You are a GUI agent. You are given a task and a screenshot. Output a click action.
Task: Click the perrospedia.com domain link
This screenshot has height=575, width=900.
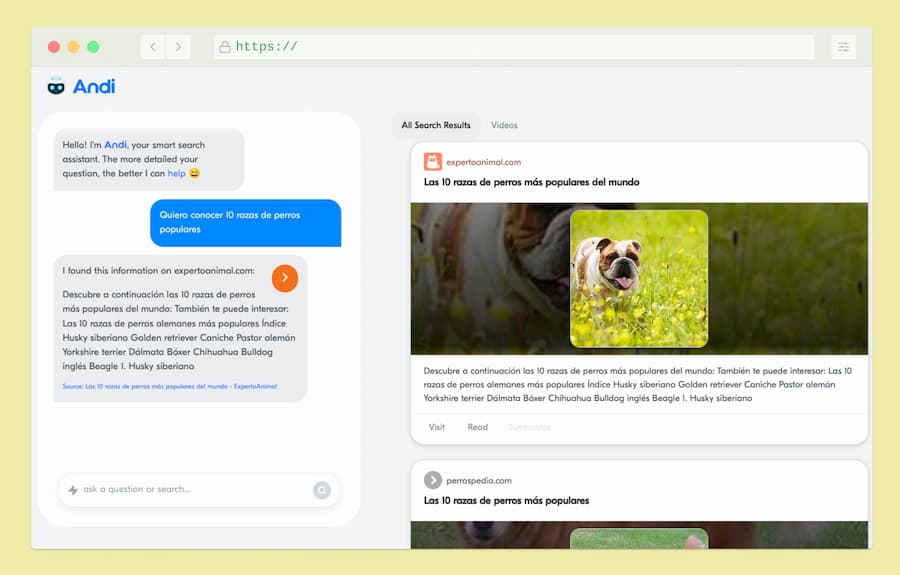coord(479,481)
